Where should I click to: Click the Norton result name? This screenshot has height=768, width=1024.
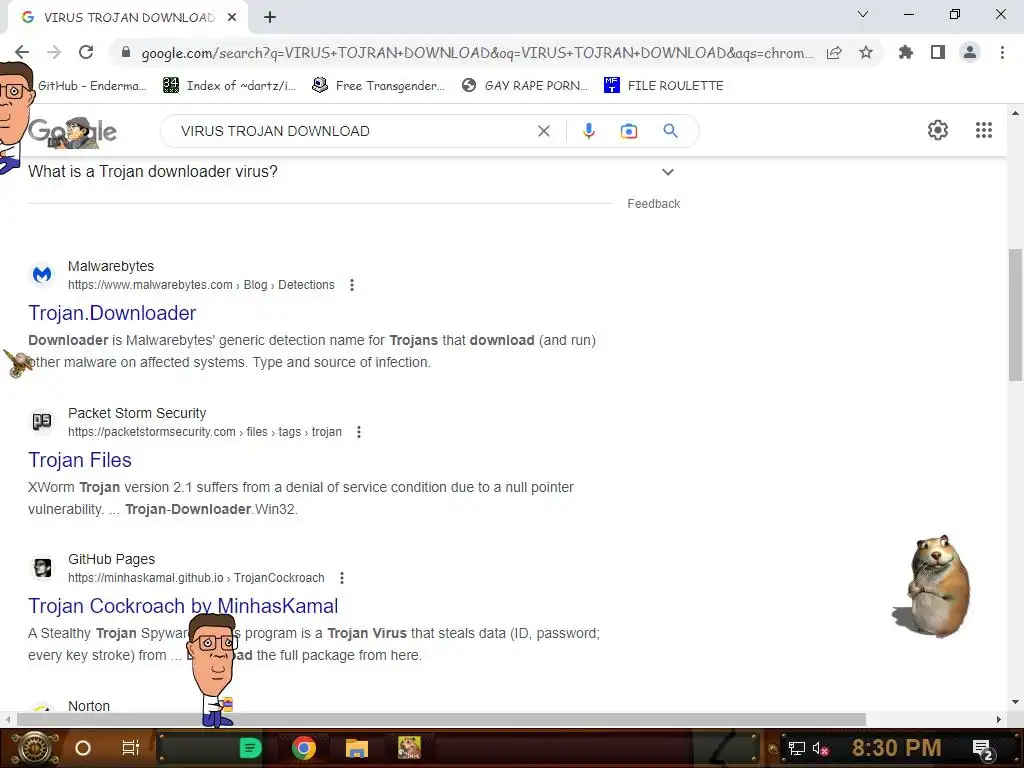pos(89,706)
